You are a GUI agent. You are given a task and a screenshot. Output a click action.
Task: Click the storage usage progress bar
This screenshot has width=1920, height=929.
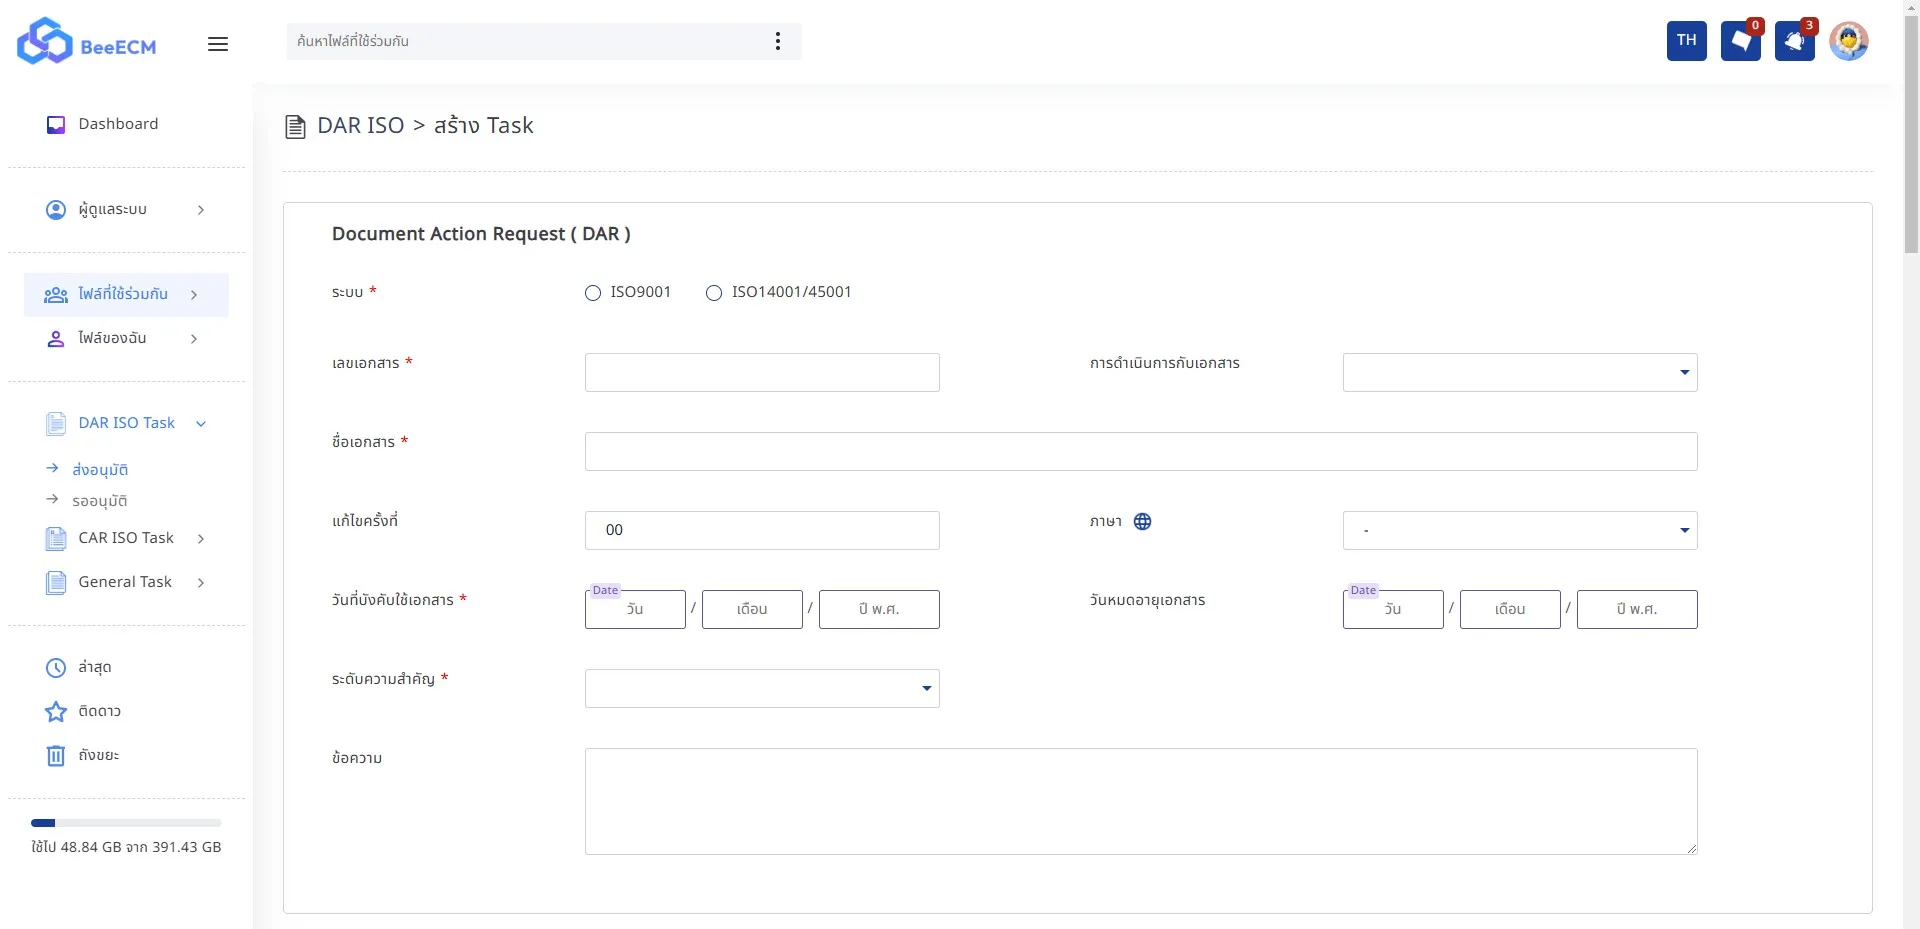tap(126, 823)
